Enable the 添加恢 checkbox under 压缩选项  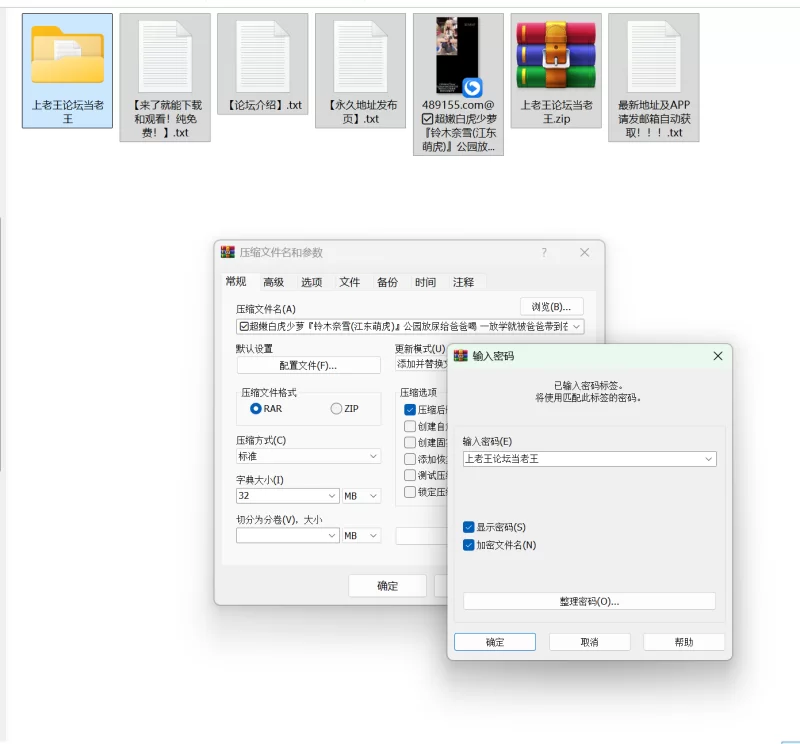point(410,459)
